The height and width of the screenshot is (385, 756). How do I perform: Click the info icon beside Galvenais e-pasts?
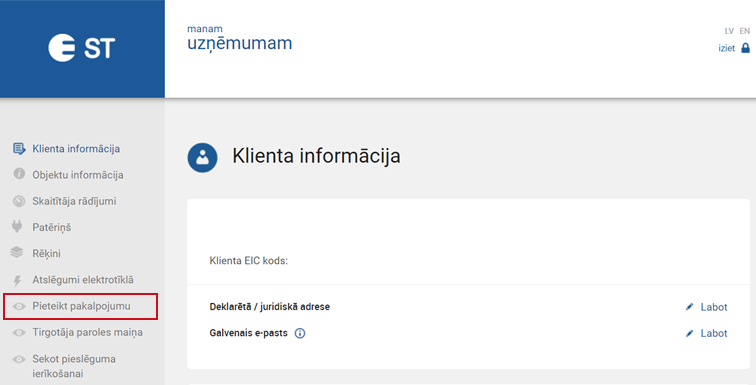(300, 333)
